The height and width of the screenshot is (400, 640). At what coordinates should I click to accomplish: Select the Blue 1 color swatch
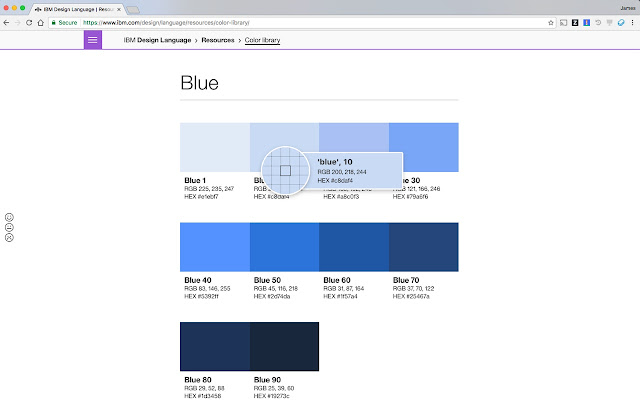[215, 147]
